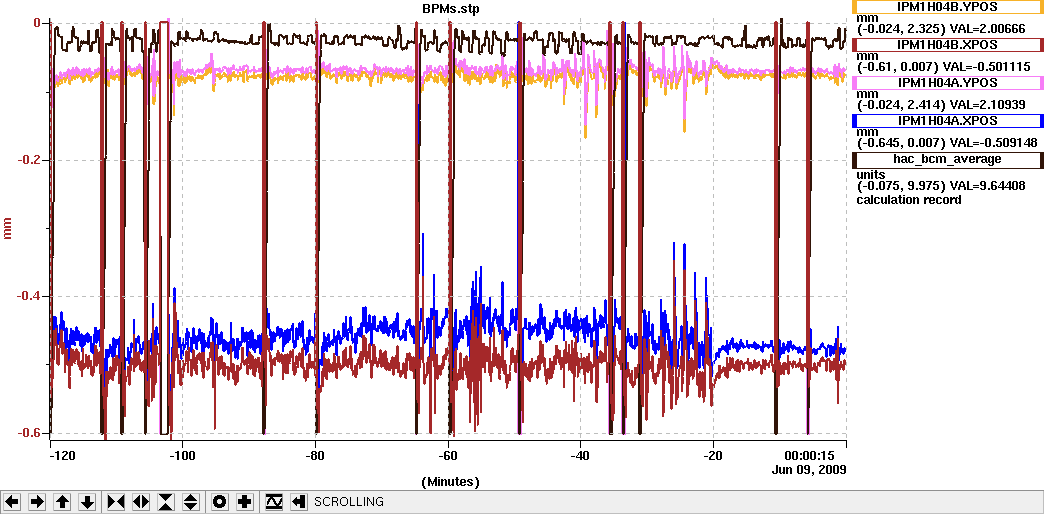Select the IPM1H04B.XPOS red curve legend
1044x514 pixels.
click(x=947, y=45)
